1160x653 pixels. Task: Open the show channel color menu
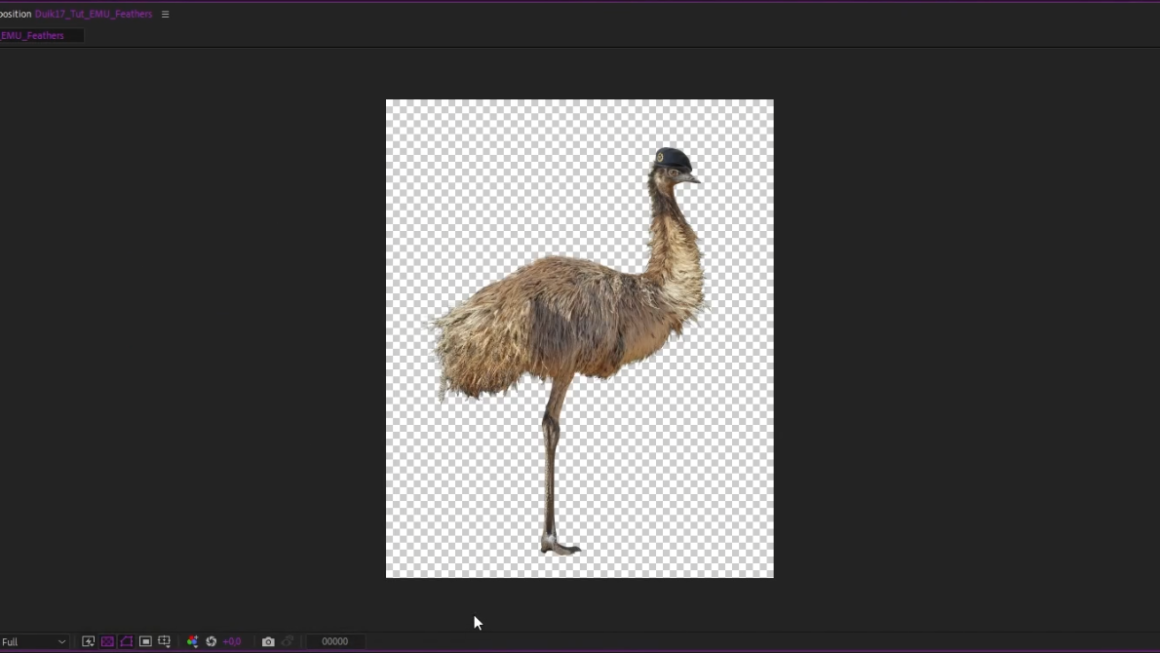click(x=192, y=641)
